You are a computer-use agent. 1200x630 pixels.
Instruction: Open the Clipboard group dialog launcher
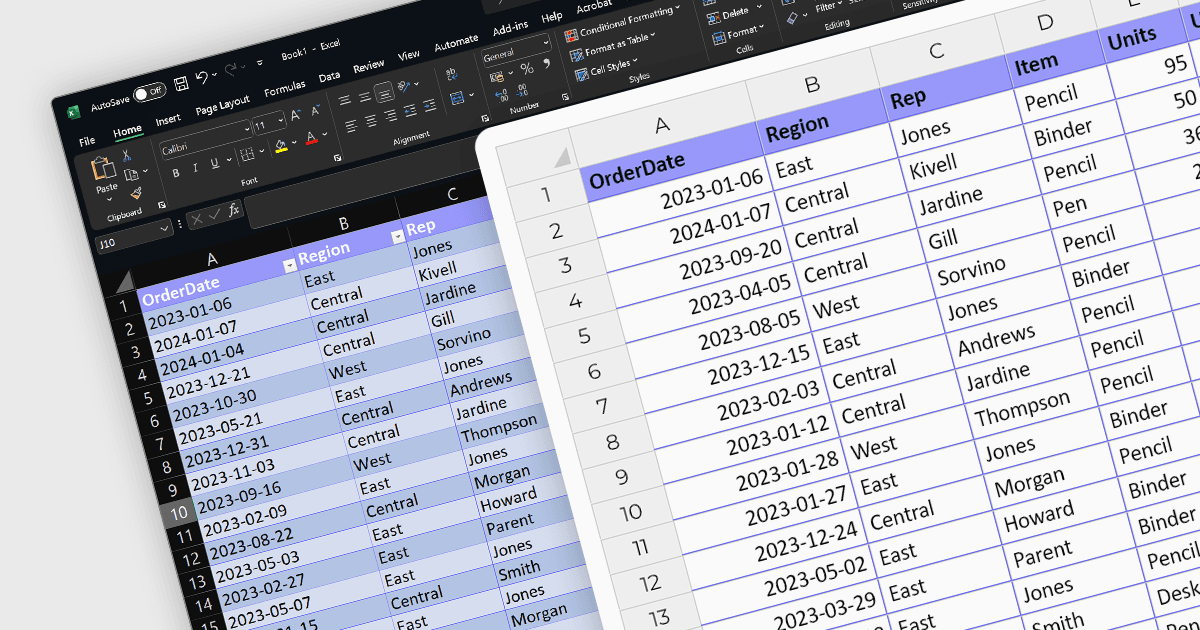(162, 205)
